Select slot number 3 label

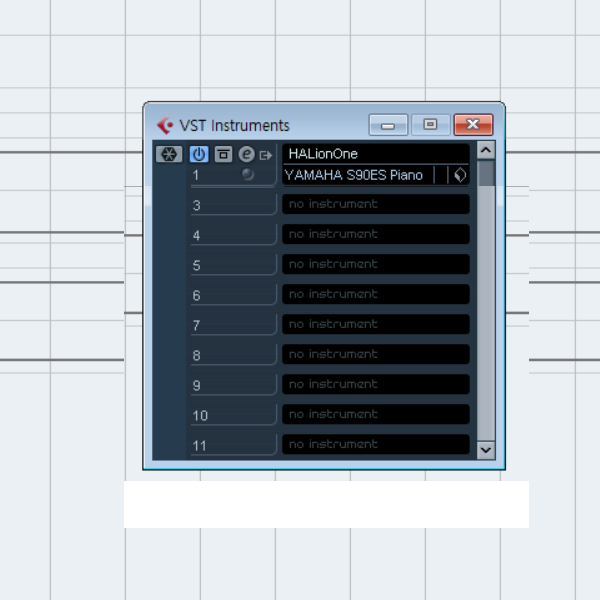(x=197, y=205)
